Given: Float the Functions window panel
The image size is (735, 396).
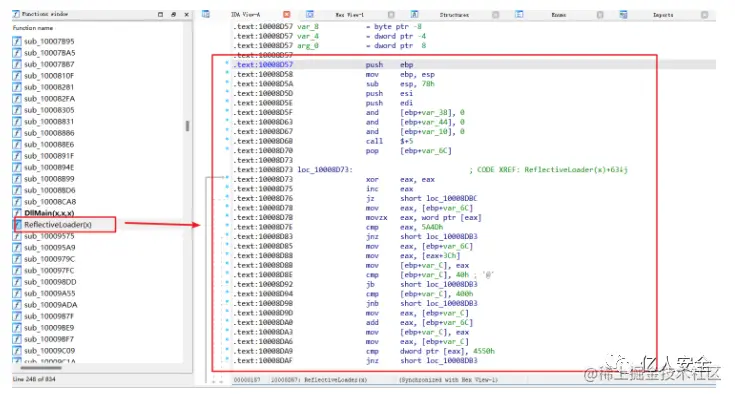Looking at the screenshot, I should click(173, 15).
